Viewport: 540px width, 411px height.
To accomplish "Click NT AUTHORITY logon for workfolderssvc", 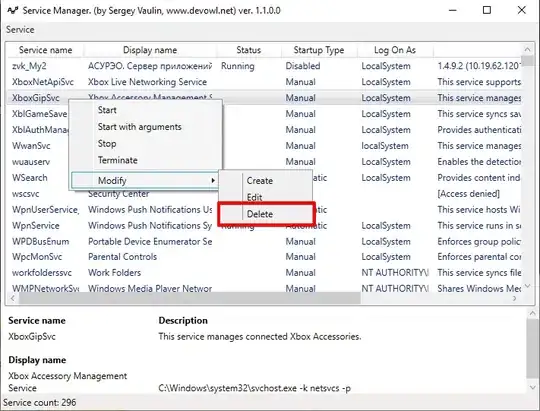I will pyautogui.click(x=395, y=273).
